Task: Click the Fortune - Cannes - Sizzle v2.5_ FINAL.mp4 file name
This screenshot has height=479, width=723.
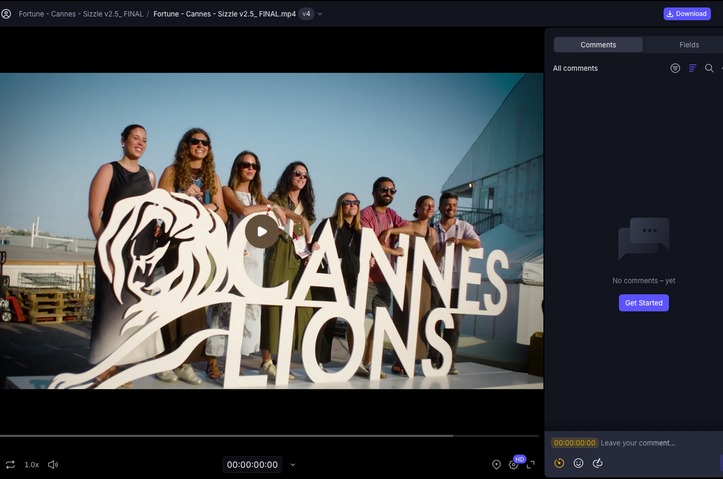Action: 225,14
